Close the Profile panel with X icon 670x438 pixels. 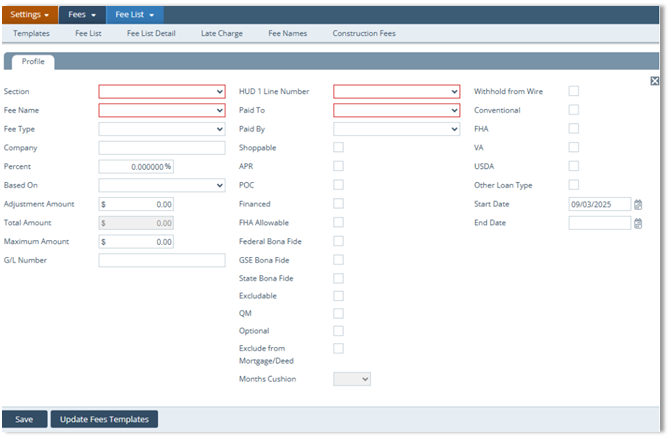click(x=654, y=81)
